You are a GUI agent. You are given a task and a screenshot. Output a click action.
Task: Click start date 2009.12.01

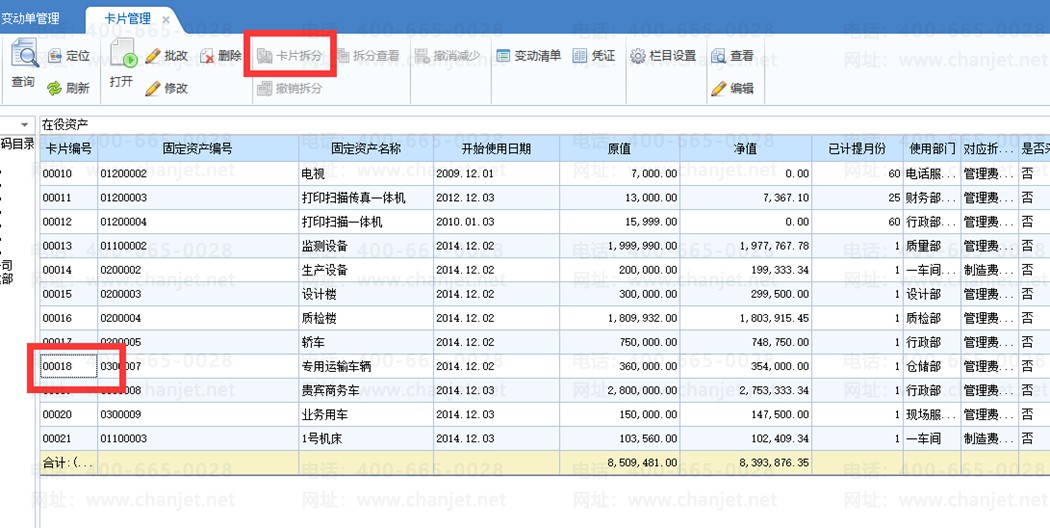465,174
